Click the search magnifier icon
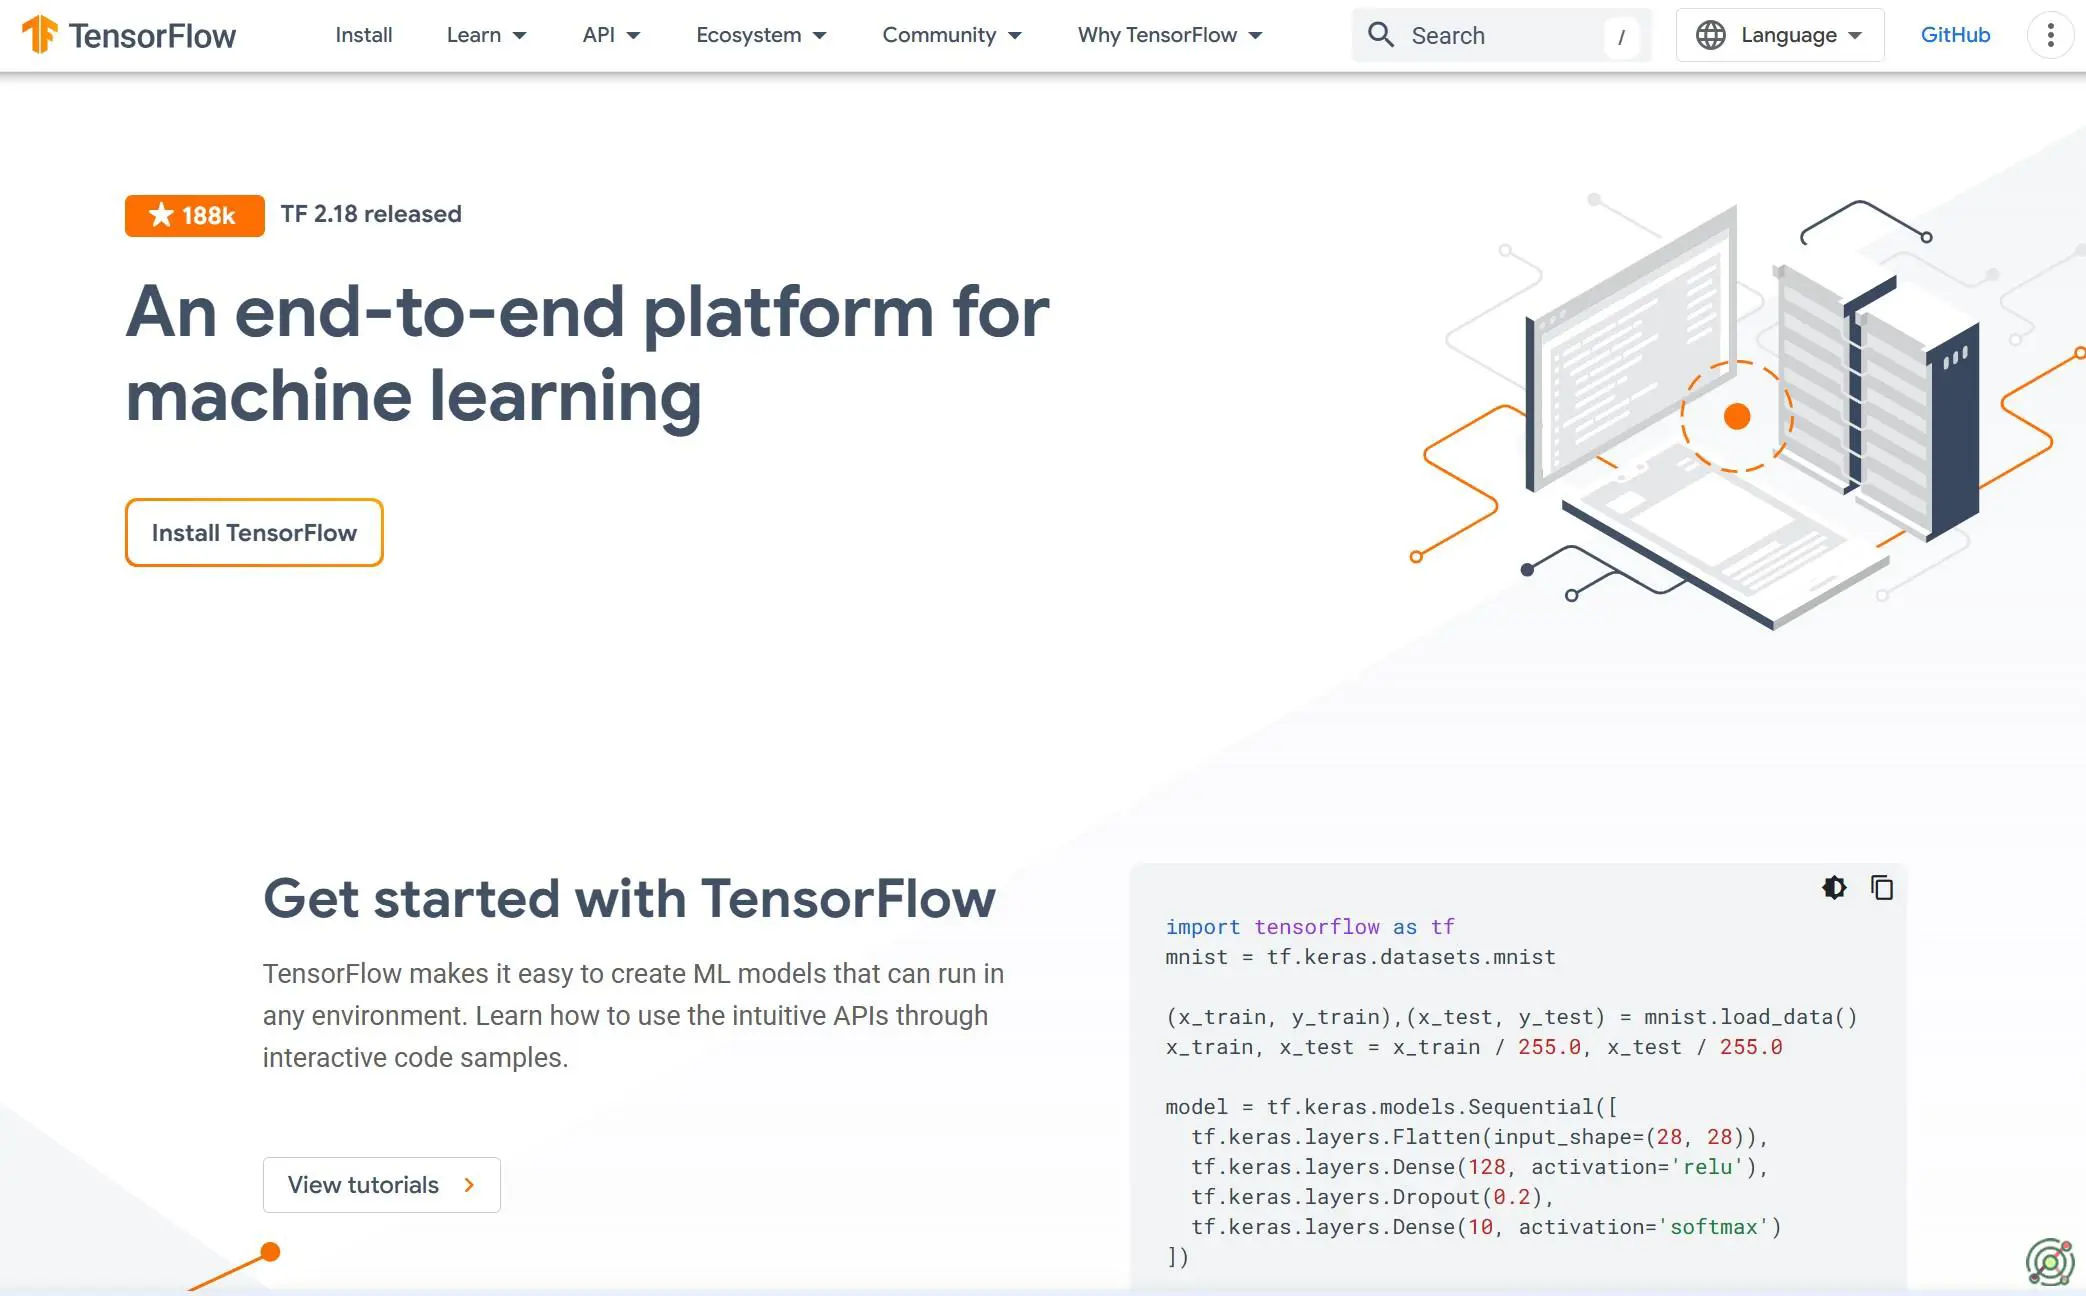This screenshot has height=1296, width=2086. pyautogui.click(x=1380, y=35)
